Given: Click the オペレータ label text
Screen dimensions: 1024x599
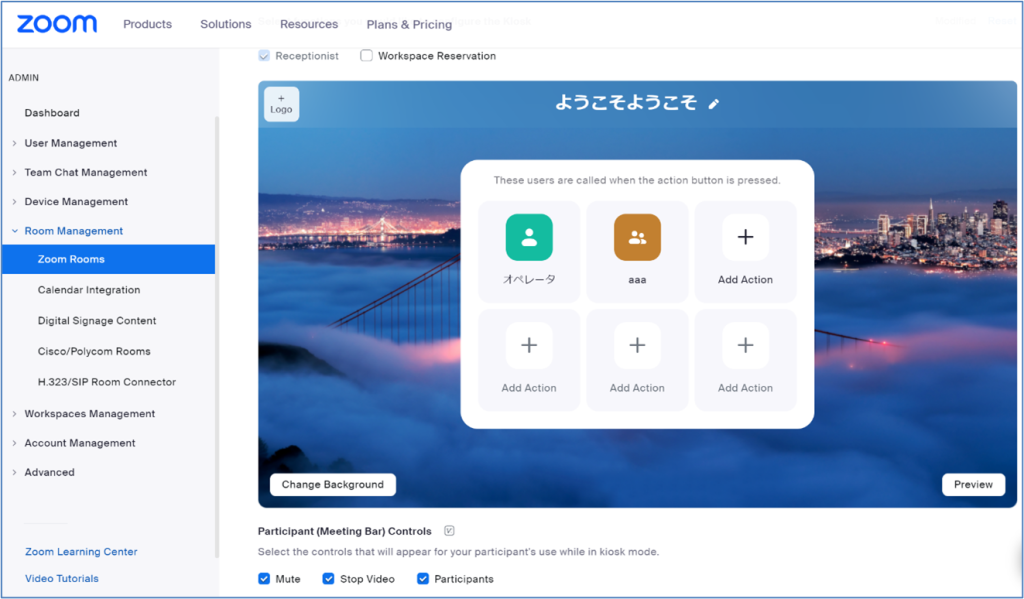Looking at the screenshot, I should [529, 280].
